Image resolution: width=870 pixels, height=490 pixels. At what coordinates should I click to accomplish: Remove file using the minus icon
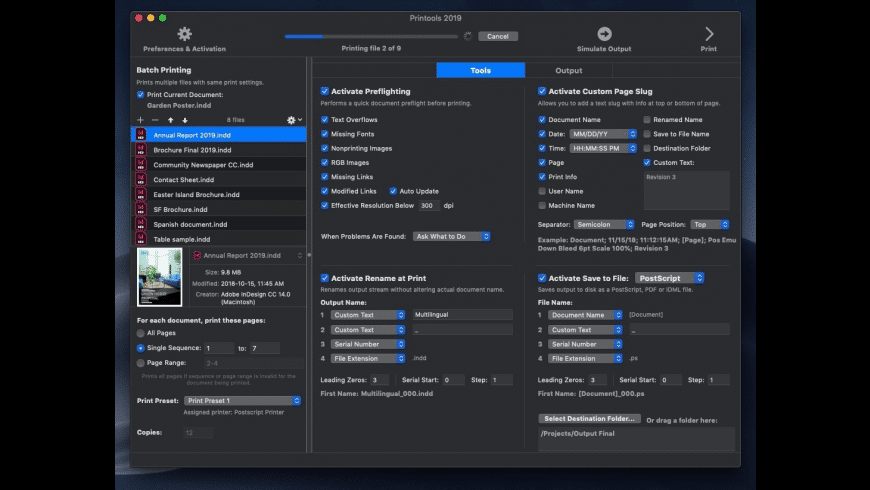pyautogui.click(x=155, y=120)
